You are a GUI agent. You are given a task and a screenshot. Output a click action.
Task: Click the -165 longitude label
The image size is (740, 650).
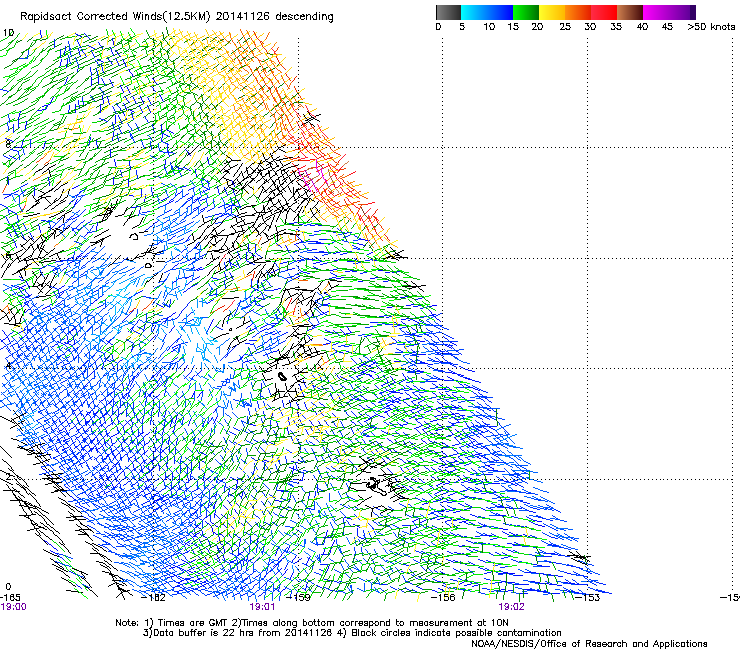pos(10,598)
